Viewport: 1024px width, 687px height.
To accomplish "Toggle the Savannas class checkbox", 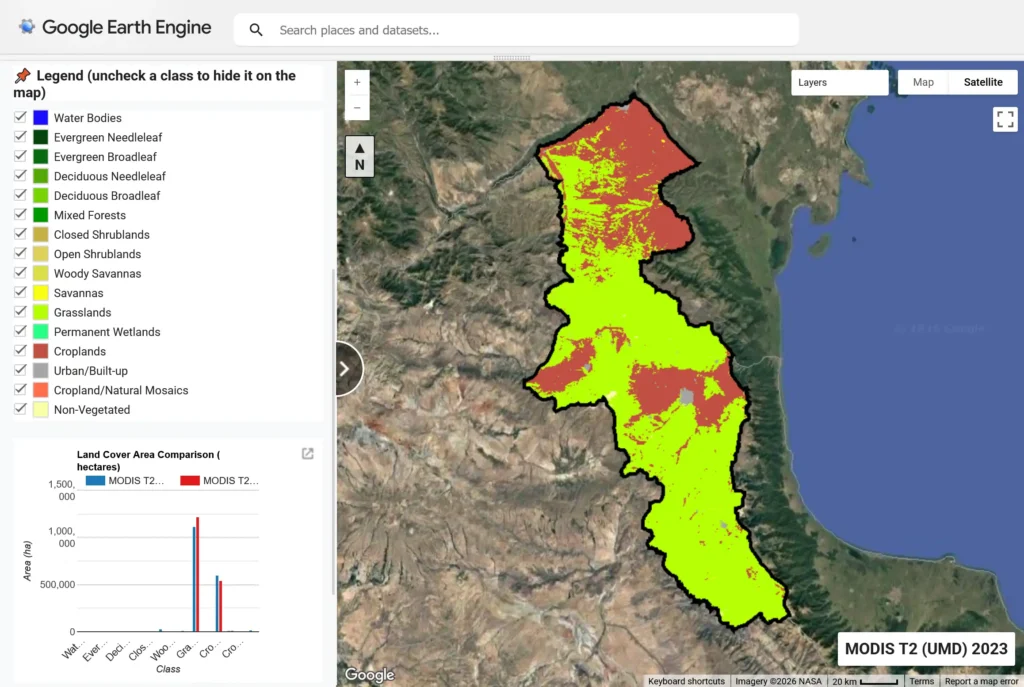I will point(20,292).
